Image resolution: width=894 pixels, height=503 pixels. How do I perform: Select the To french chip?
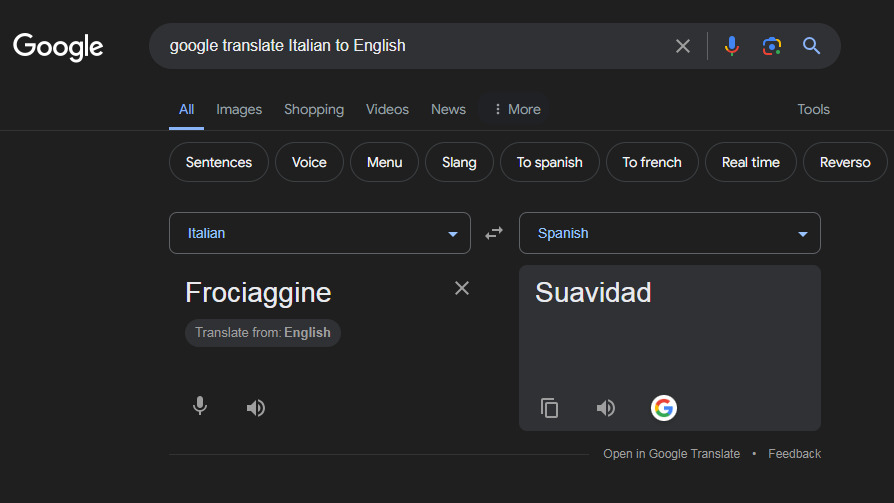[x=652, y=163]
